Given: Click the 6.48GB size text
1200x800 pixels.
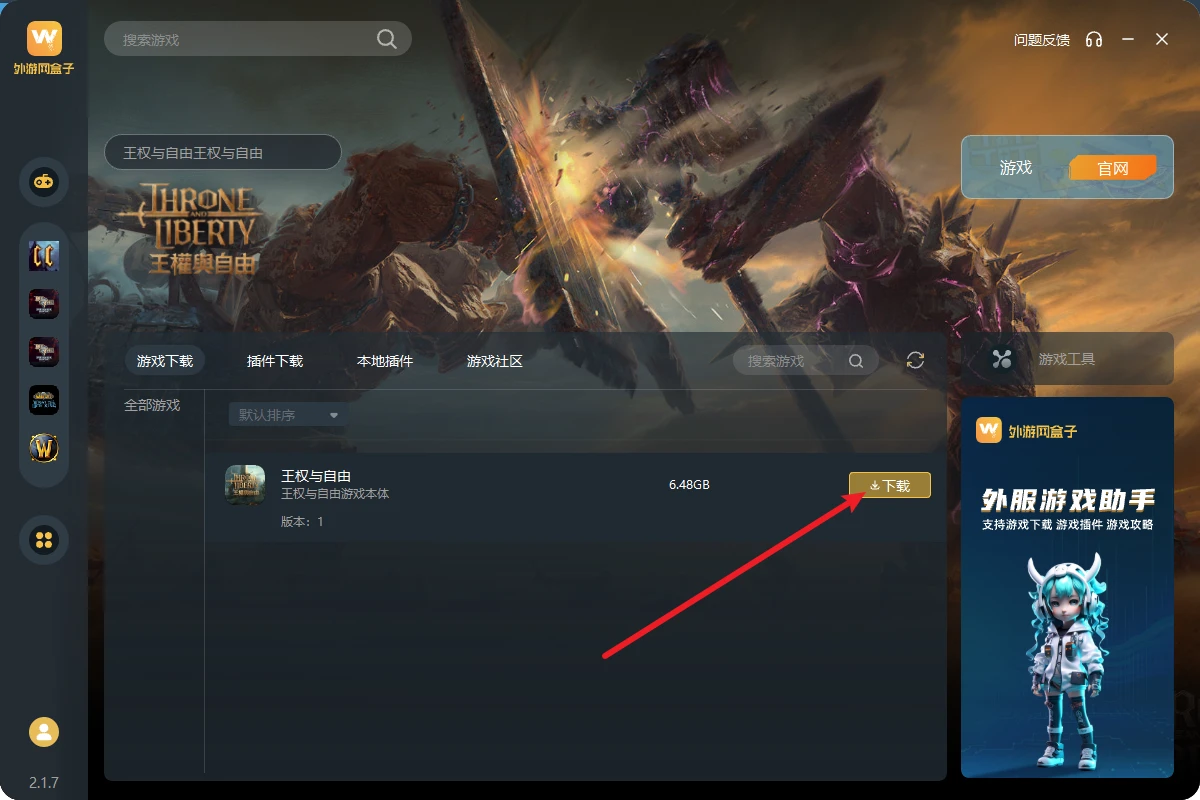Looking at the screenshot, I should tap(689, 485).
